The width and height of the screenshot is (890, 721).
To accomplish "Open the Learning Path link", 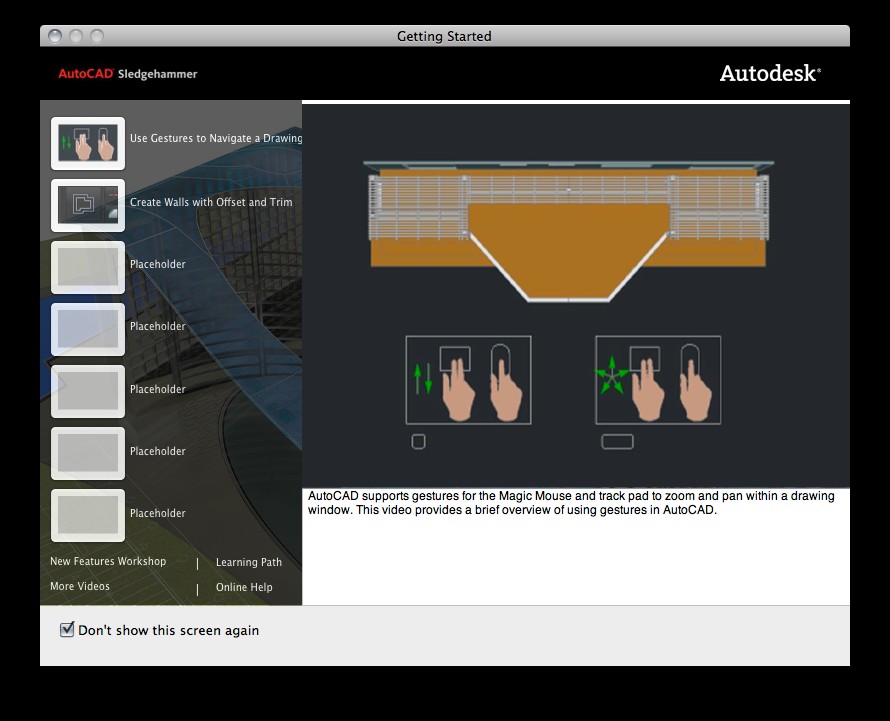I will pos(249,562).
